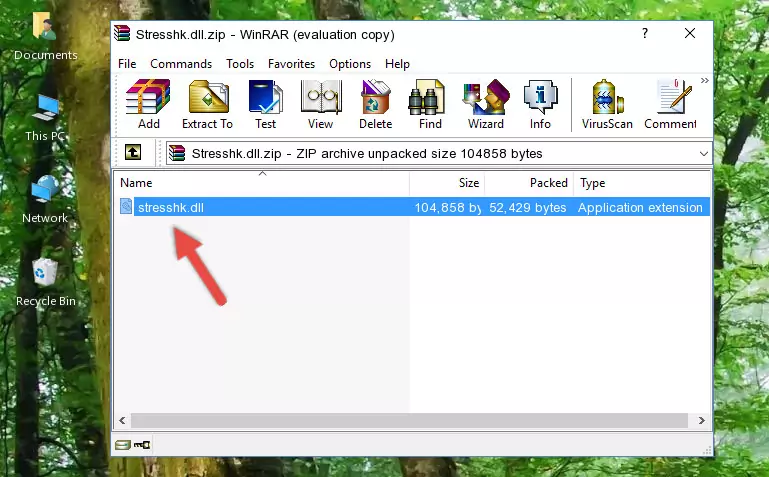Start VirusScan on the archive

coord(607,104)
